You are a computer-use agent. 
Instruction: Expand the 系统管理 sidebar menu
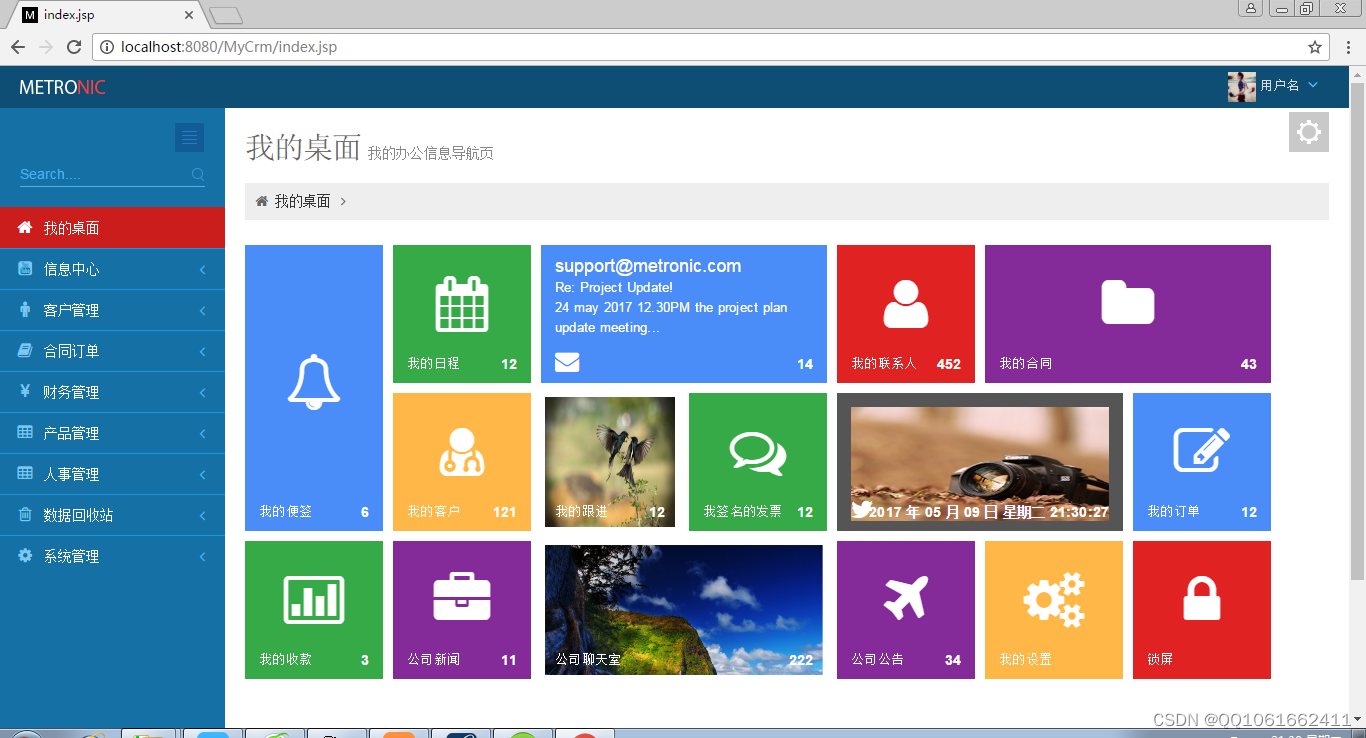pos(112,555)
